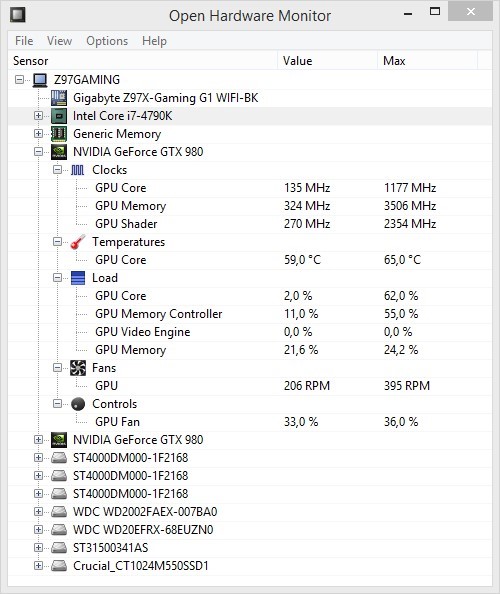
Task: Click the thermometer icon beside Temperatures
Action: tap(78, 242)
